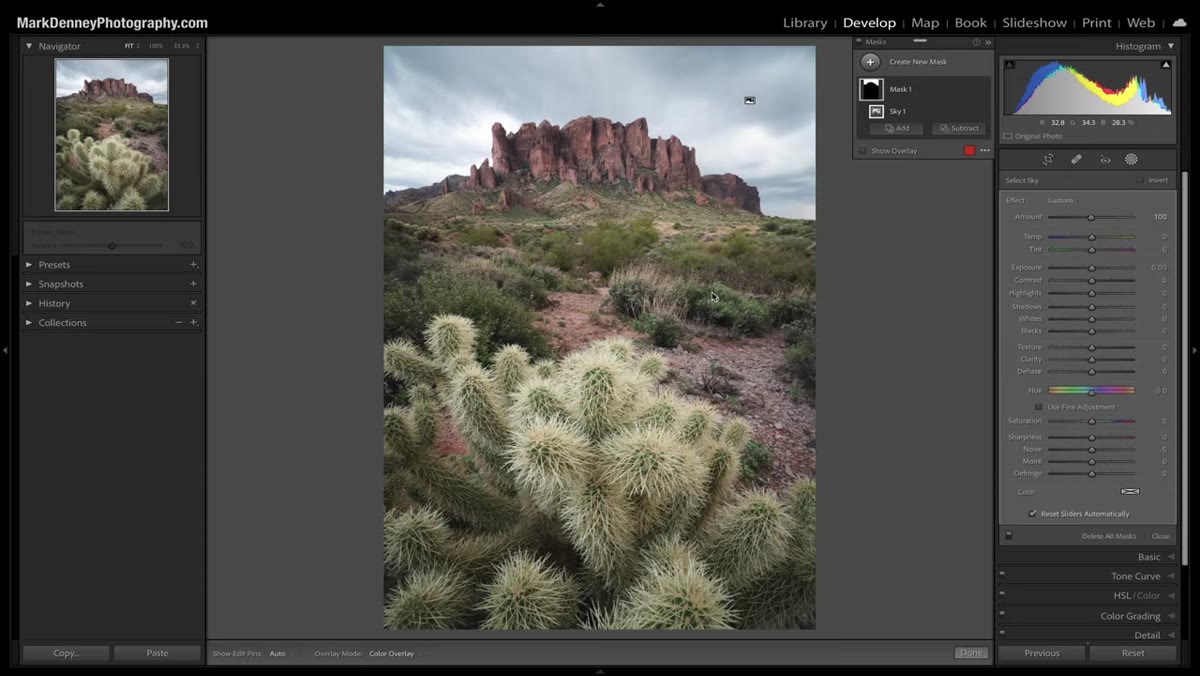Switch to the Map module
This screenshot has height=676, width=1200.
pos(925,23)
